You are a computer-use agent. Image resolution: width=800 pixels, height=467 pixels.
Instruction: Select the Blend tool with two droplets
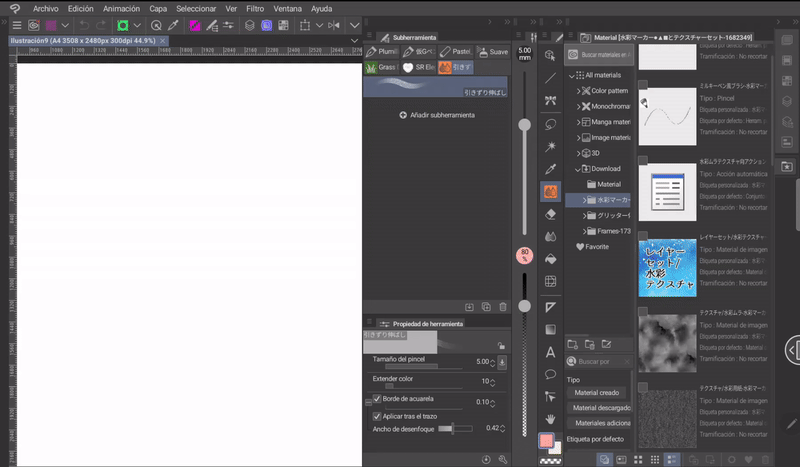[550, 237]
